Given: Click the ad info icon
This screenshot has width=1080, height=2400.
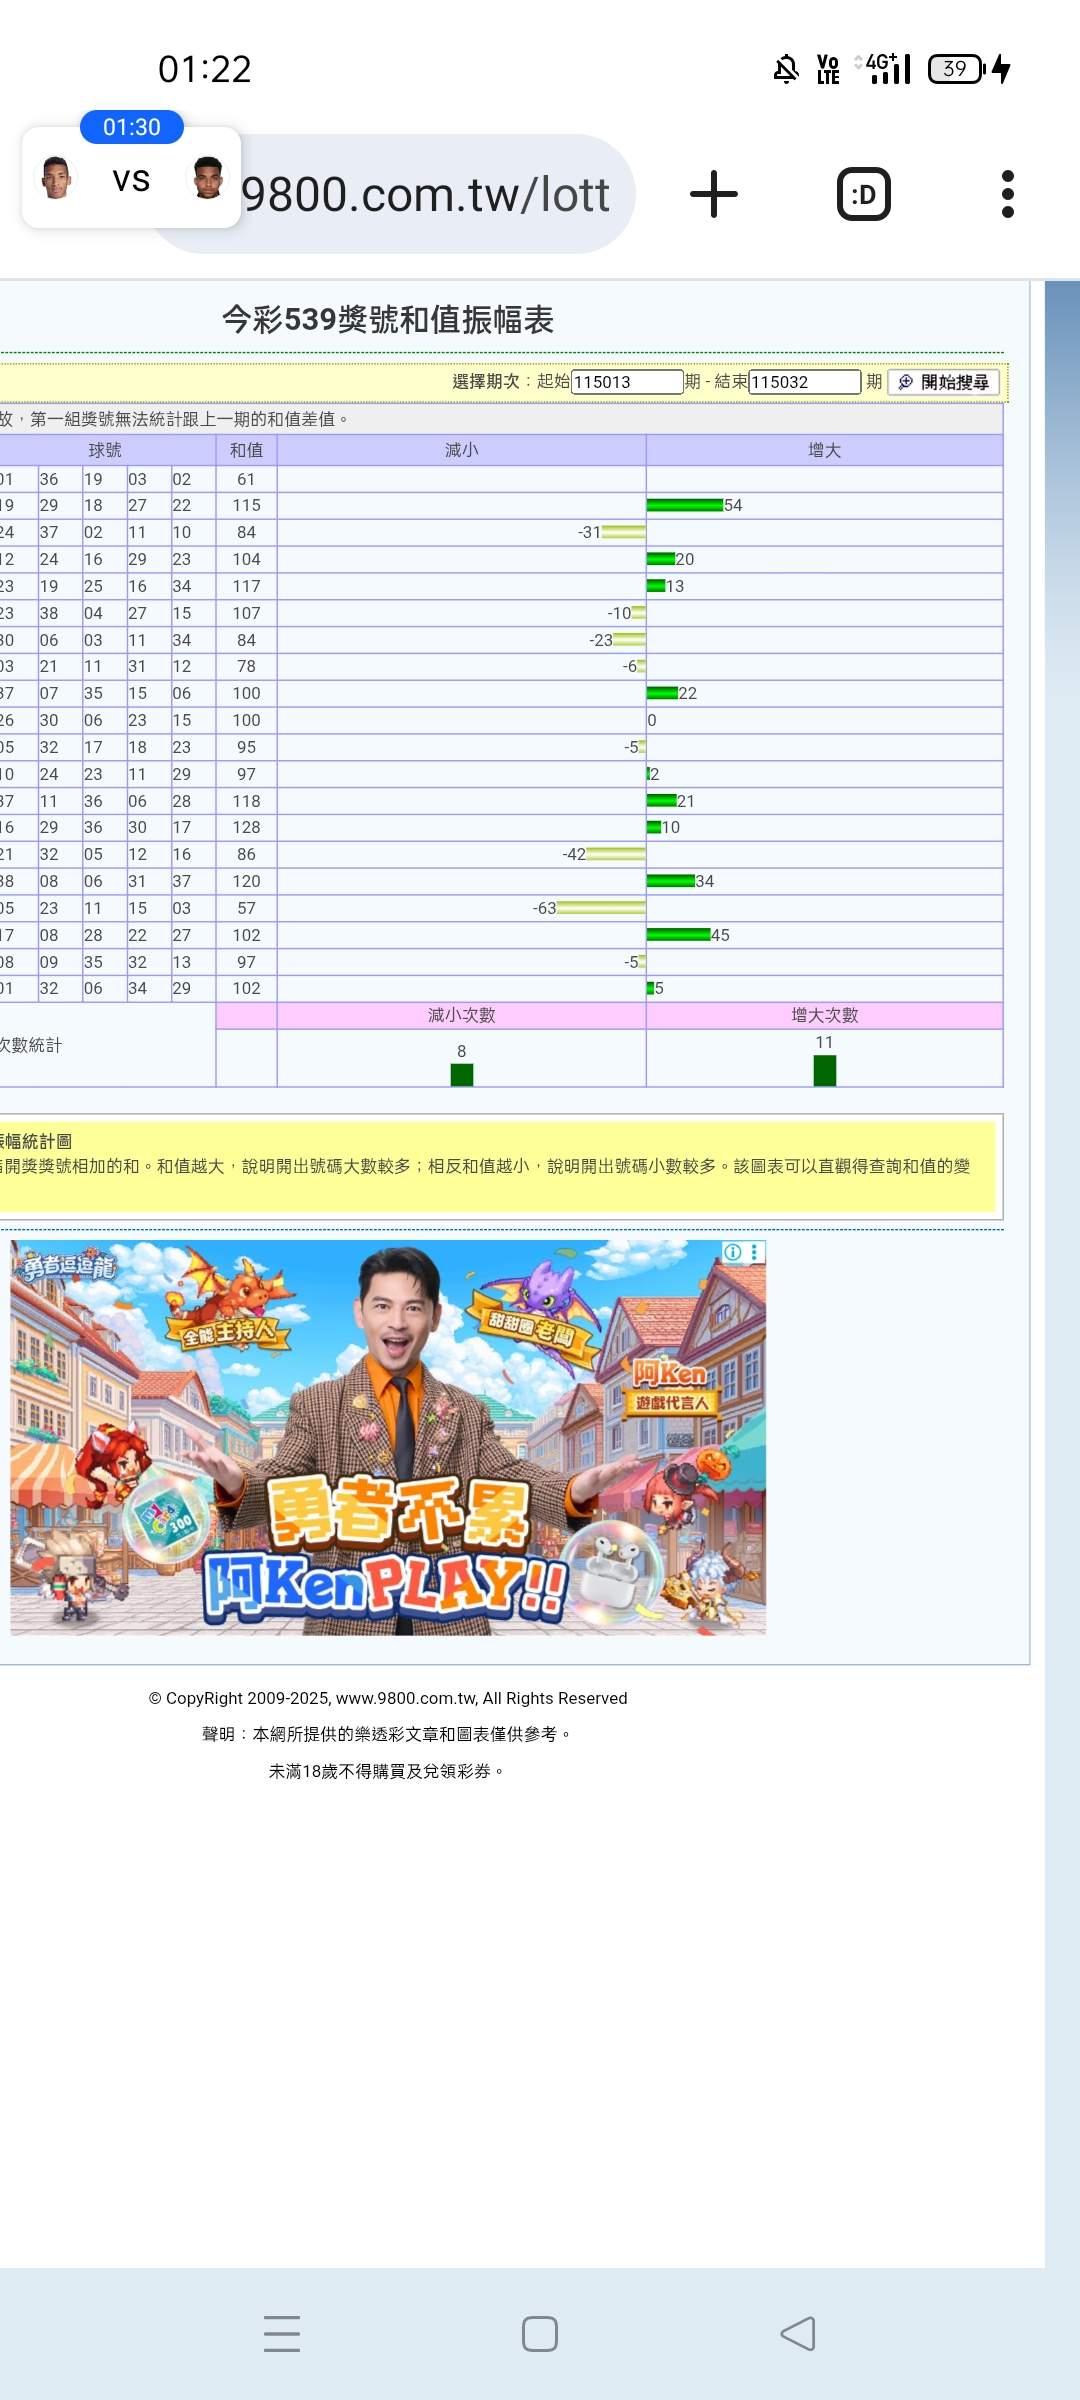Looking at the screenshot, I should click(733, 1252).
